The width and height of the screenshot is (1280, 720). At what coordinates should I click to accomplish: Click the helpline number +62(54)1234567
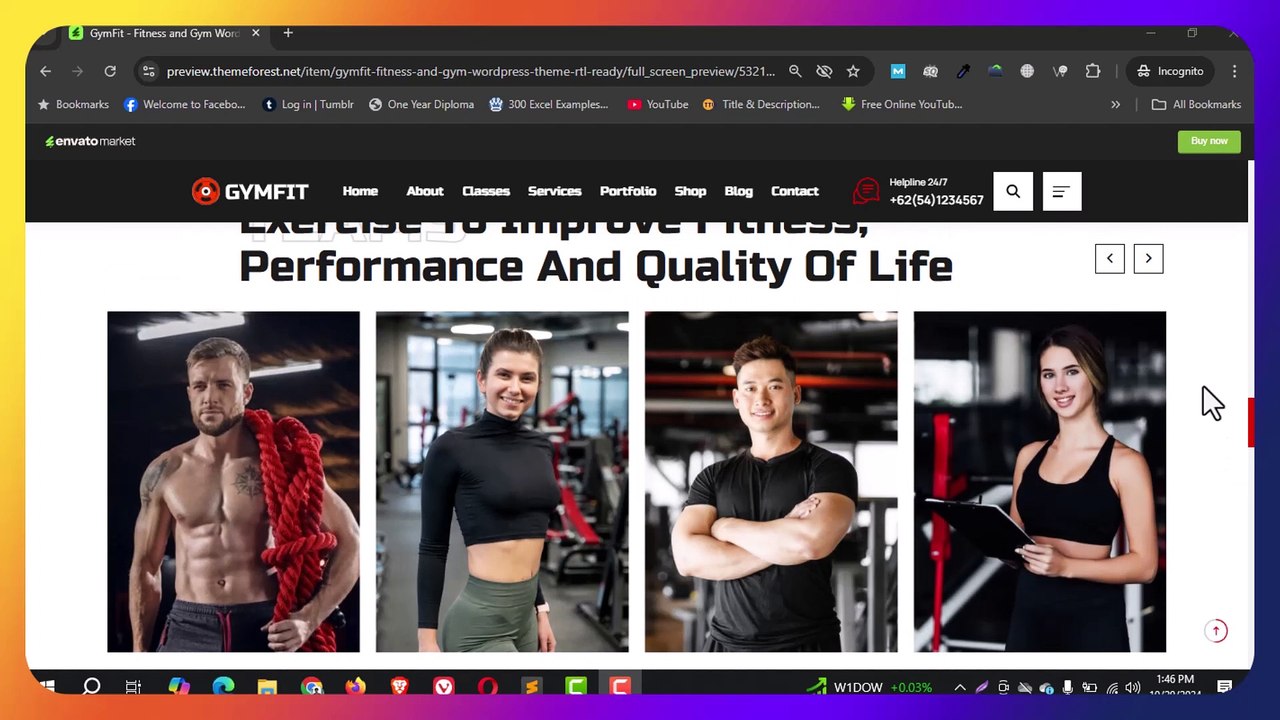point(937,200)
